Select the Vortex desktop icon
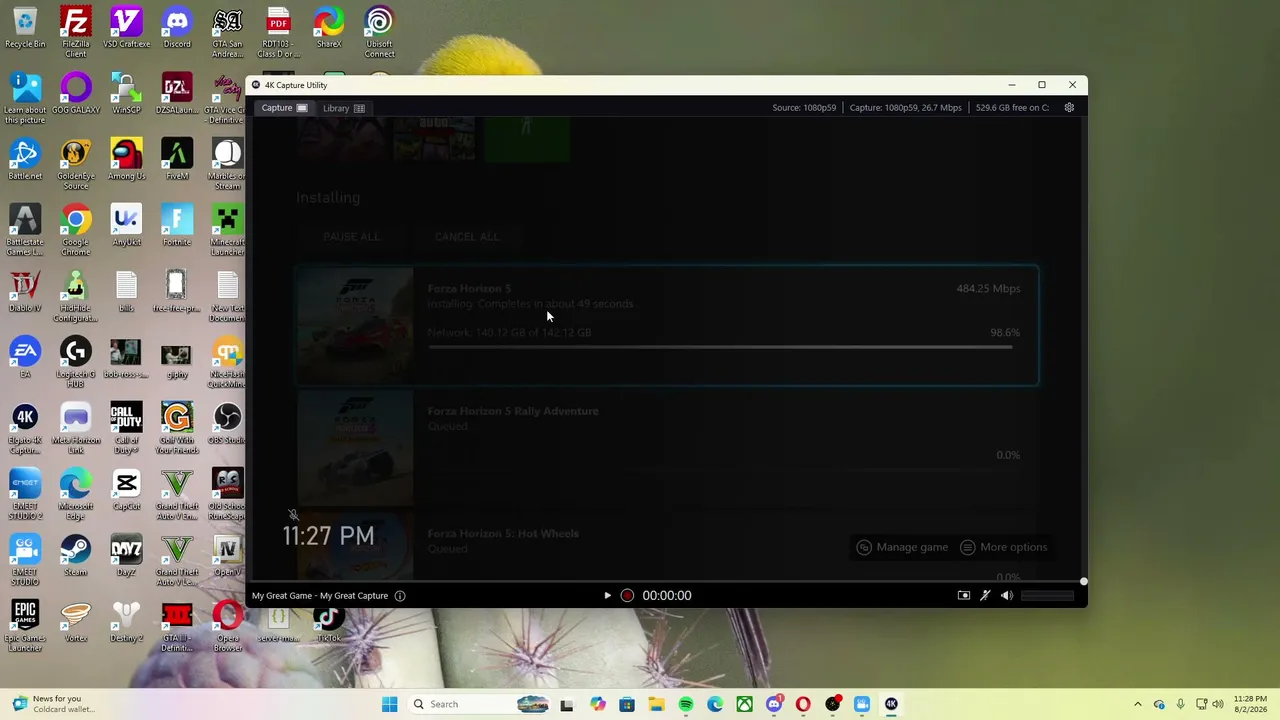This screenshot has height=720, width=1280. 76,622
